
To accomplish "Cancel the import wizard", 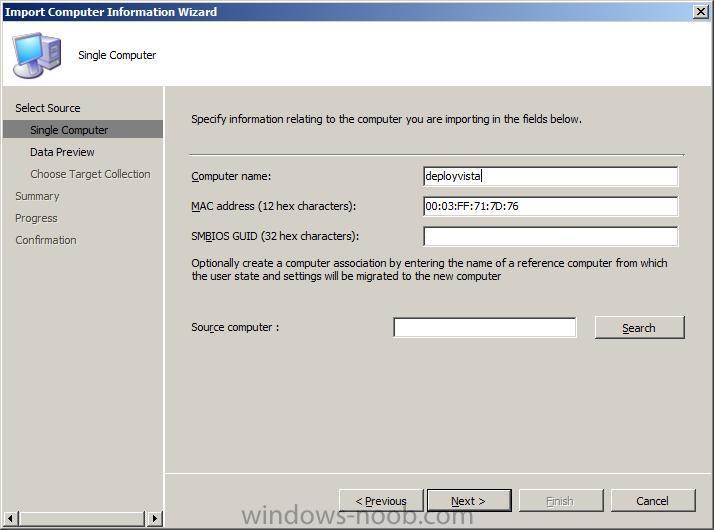I will click(653, 501).
